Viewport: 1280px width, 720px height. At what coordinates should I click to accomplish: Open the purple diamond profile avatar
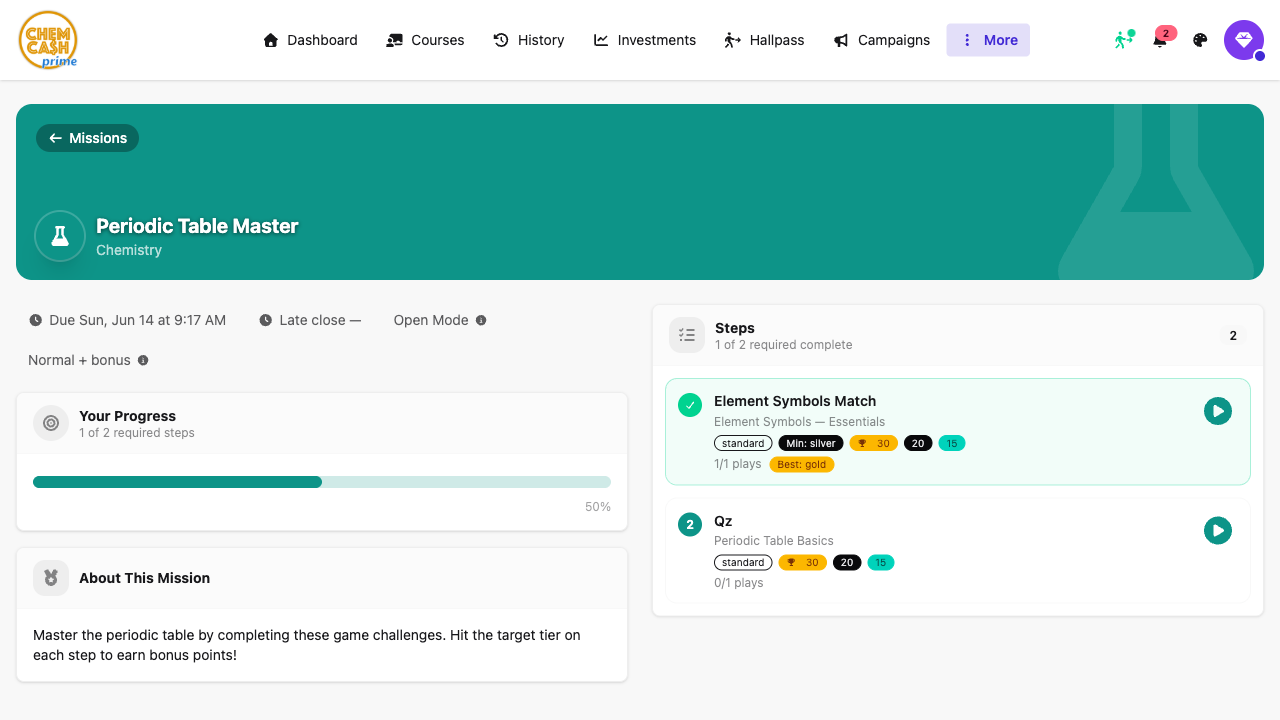(x=1244, y=40)
